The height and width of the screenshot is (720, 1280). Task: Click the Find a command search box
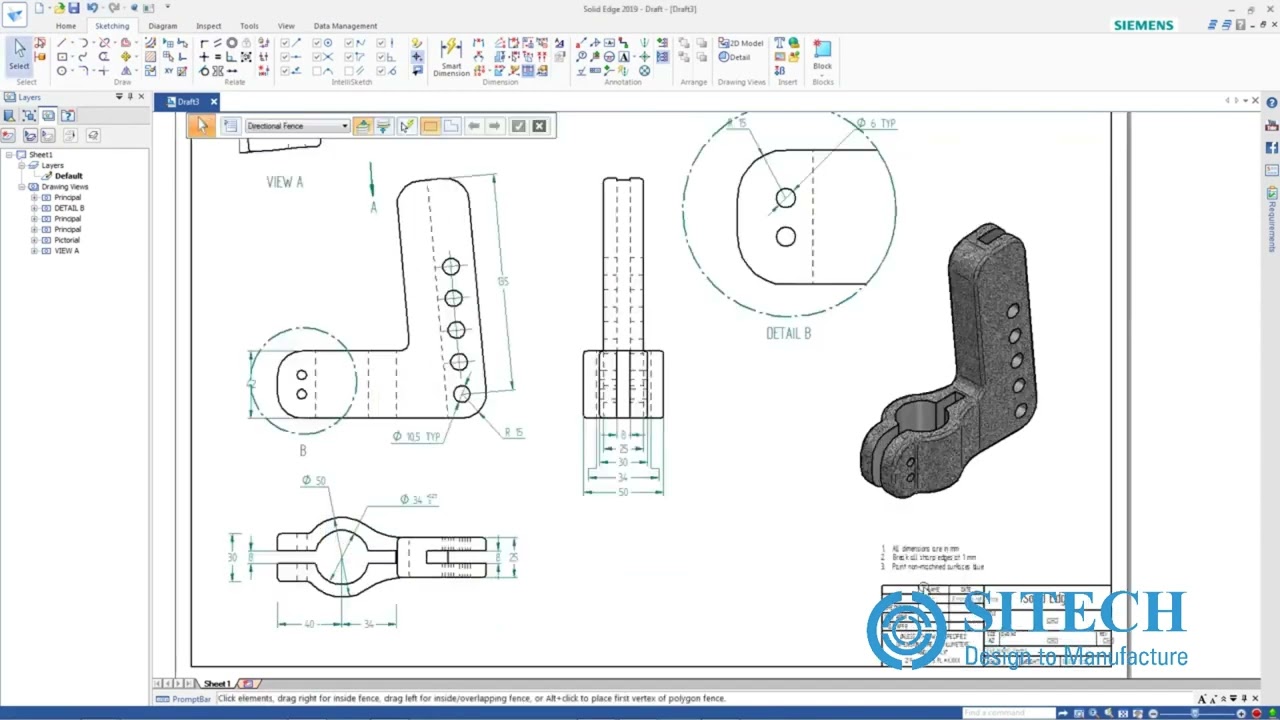click(1009, 713)
